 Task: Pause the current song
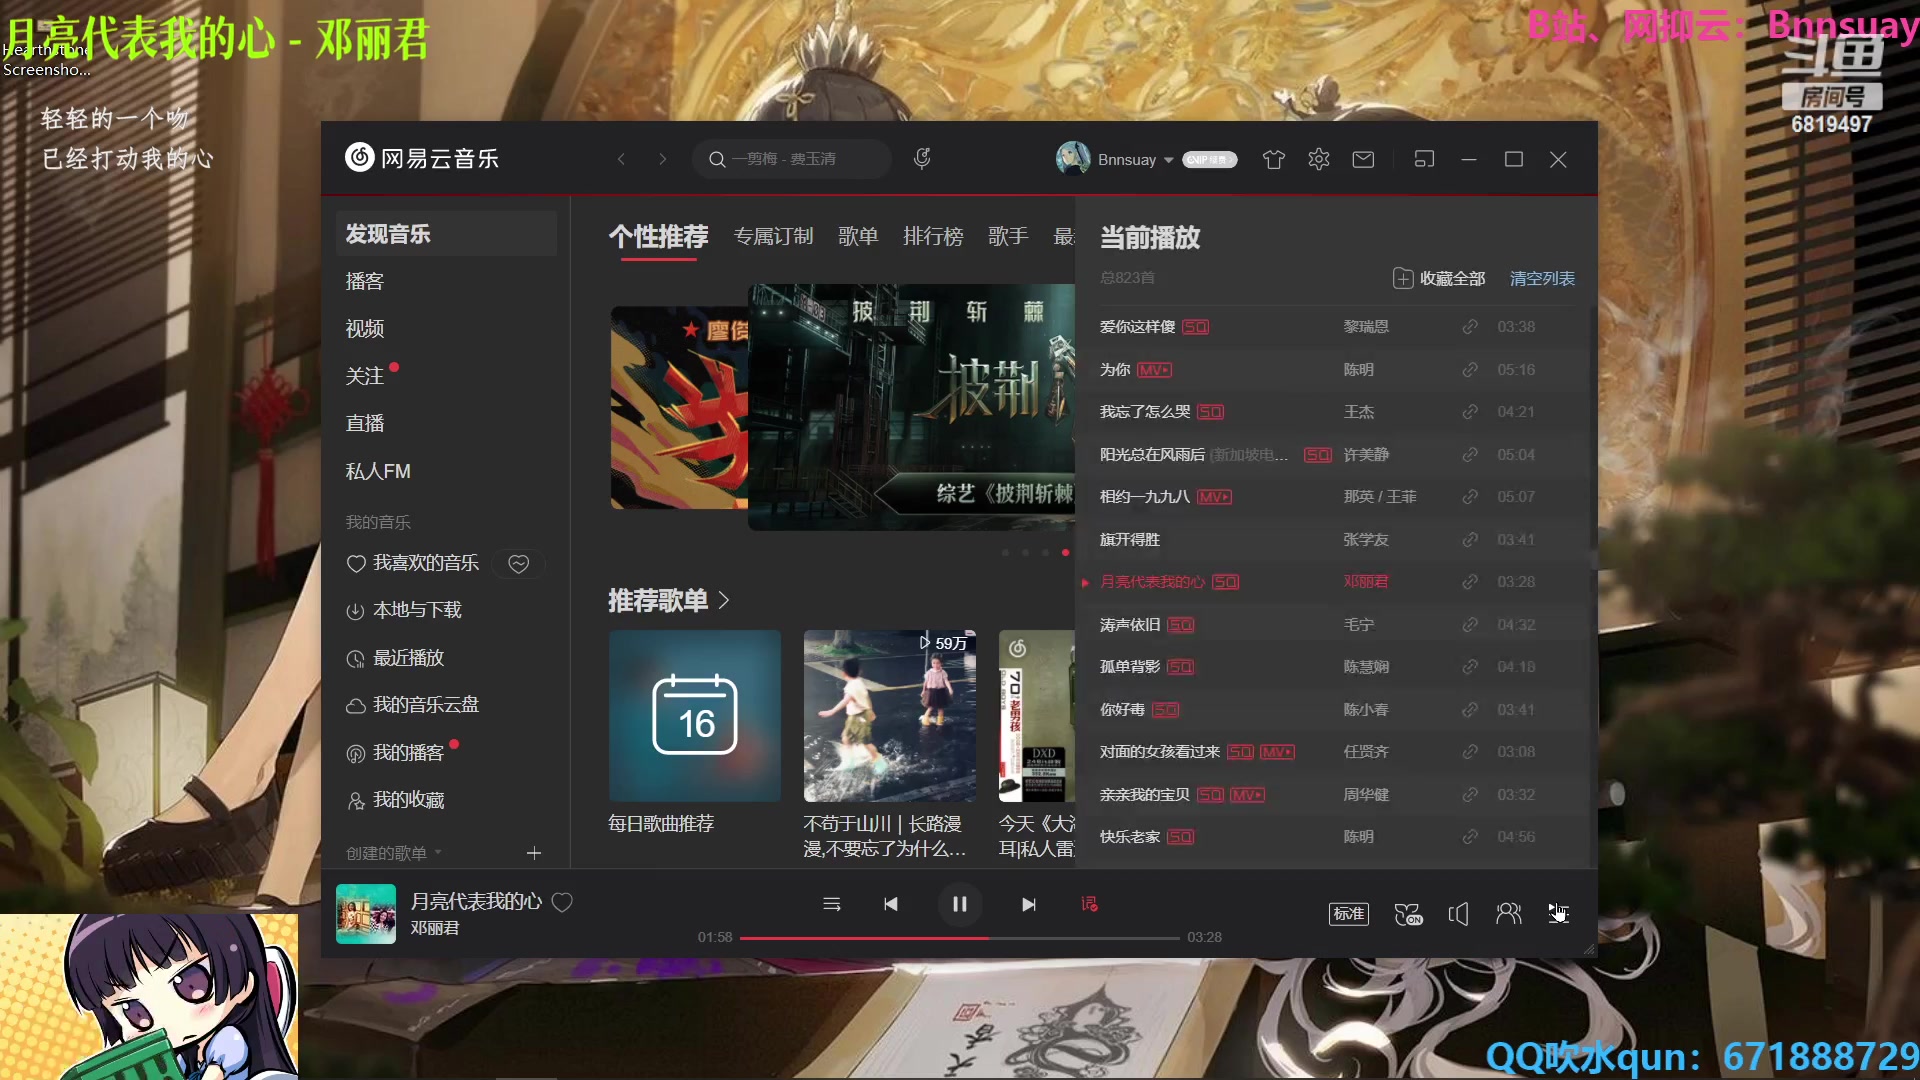point(960,904)
